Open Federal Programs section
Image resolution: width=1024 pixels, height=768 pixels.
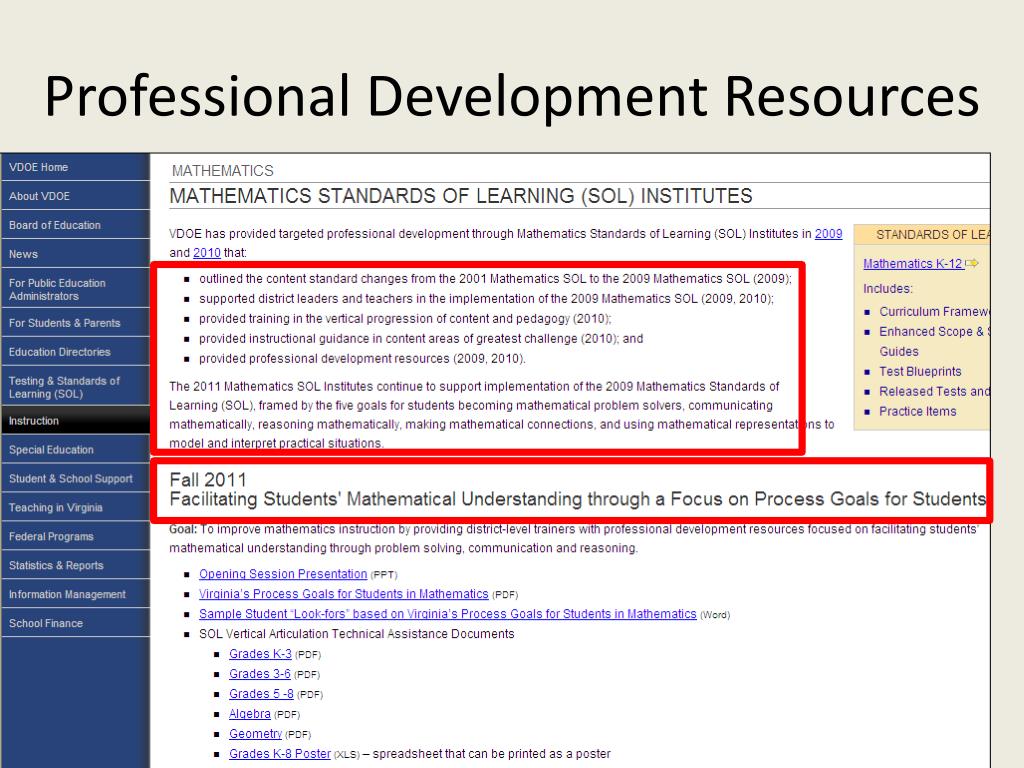pos(75,536)
